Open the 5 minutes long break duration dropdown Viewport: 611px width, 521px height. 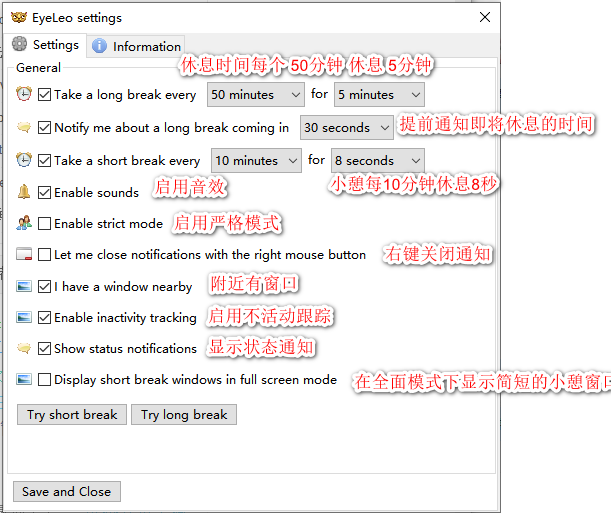tap(379, 94)
